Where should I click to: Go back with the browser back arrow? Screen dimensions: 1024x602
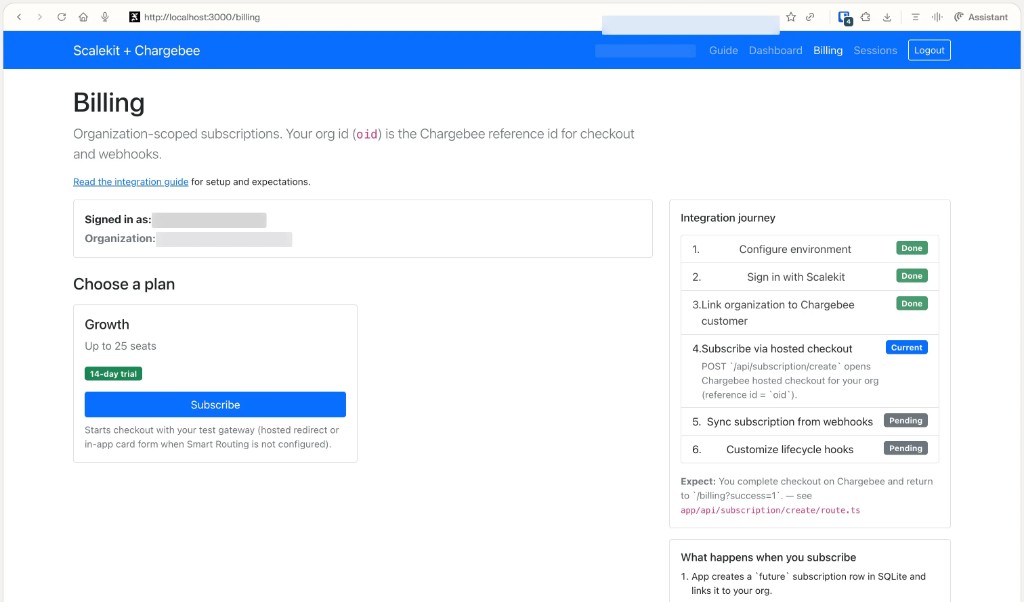(19, 17)
